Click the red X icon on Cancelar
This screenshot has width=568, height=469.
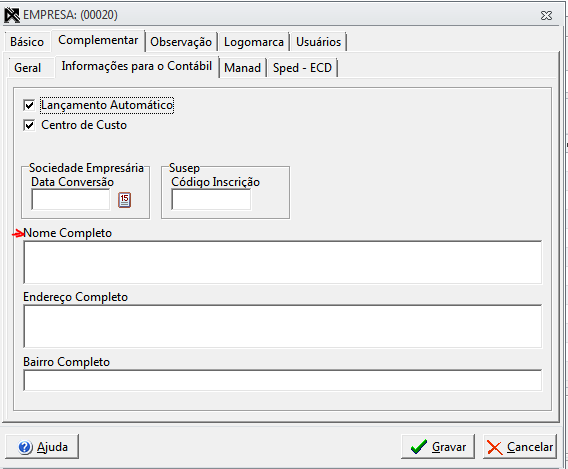click(x=494, y=447)
